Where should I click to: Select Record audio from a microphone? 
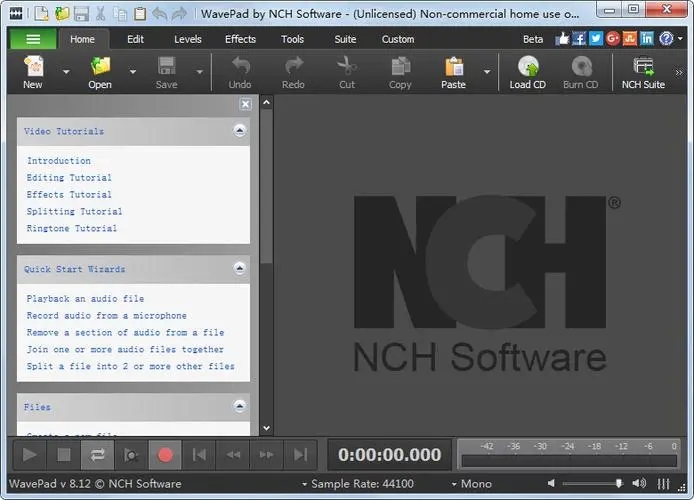106,316
